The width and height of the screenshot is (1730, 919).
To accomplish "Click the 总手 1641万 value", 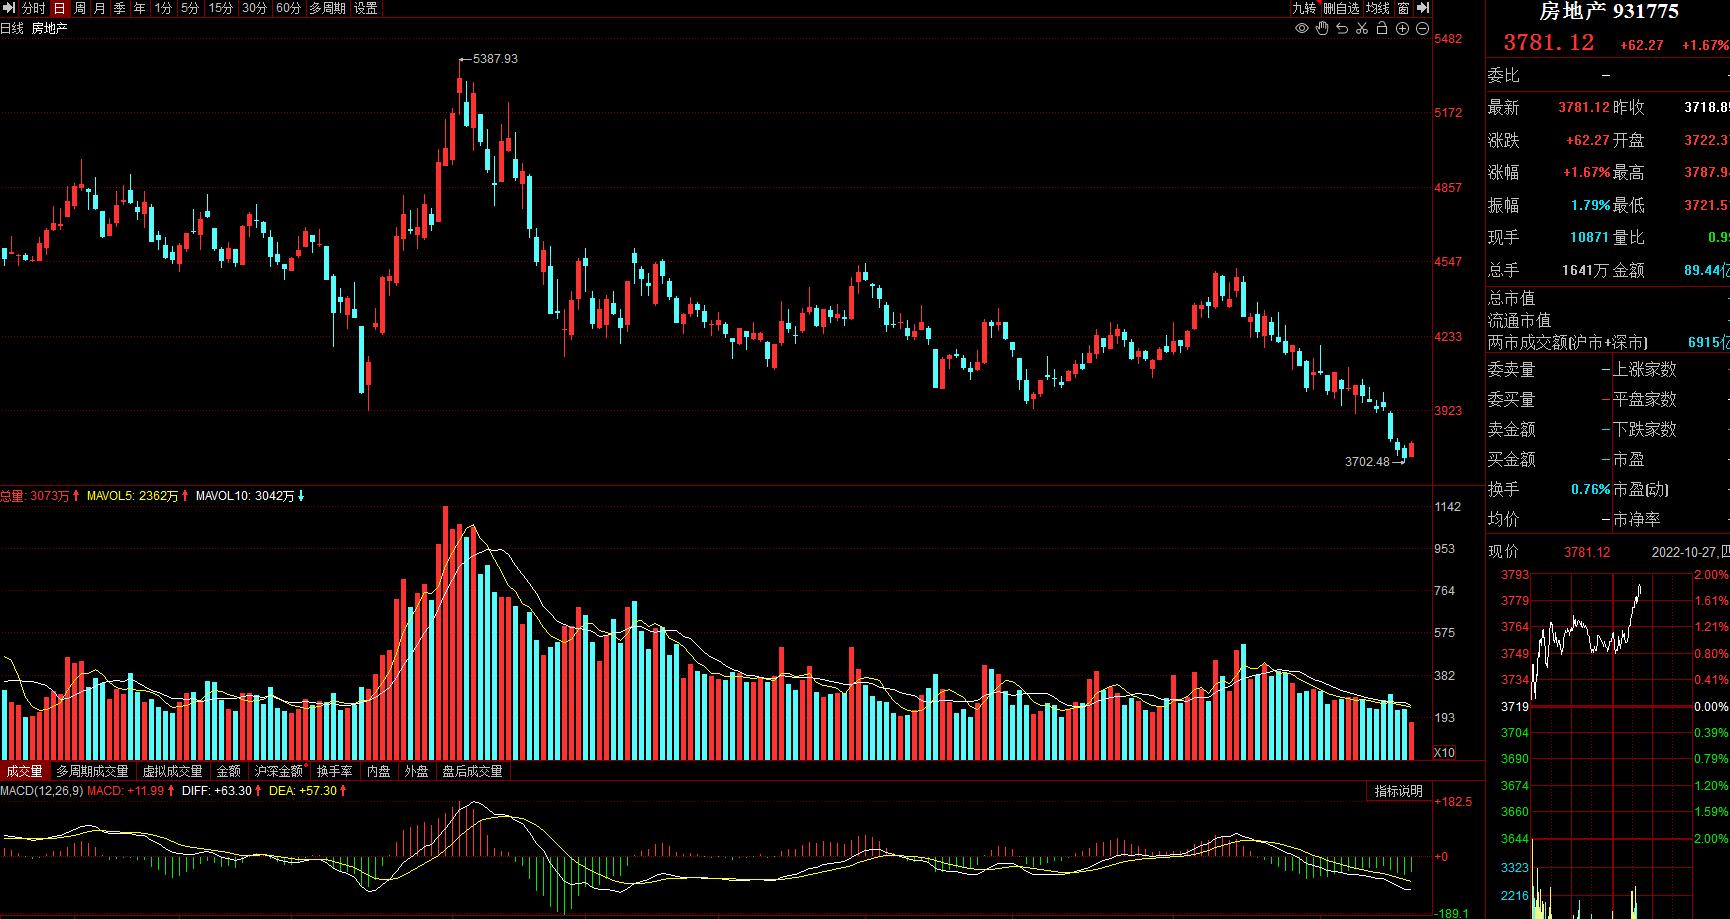I will click(x=1586, y=270).
